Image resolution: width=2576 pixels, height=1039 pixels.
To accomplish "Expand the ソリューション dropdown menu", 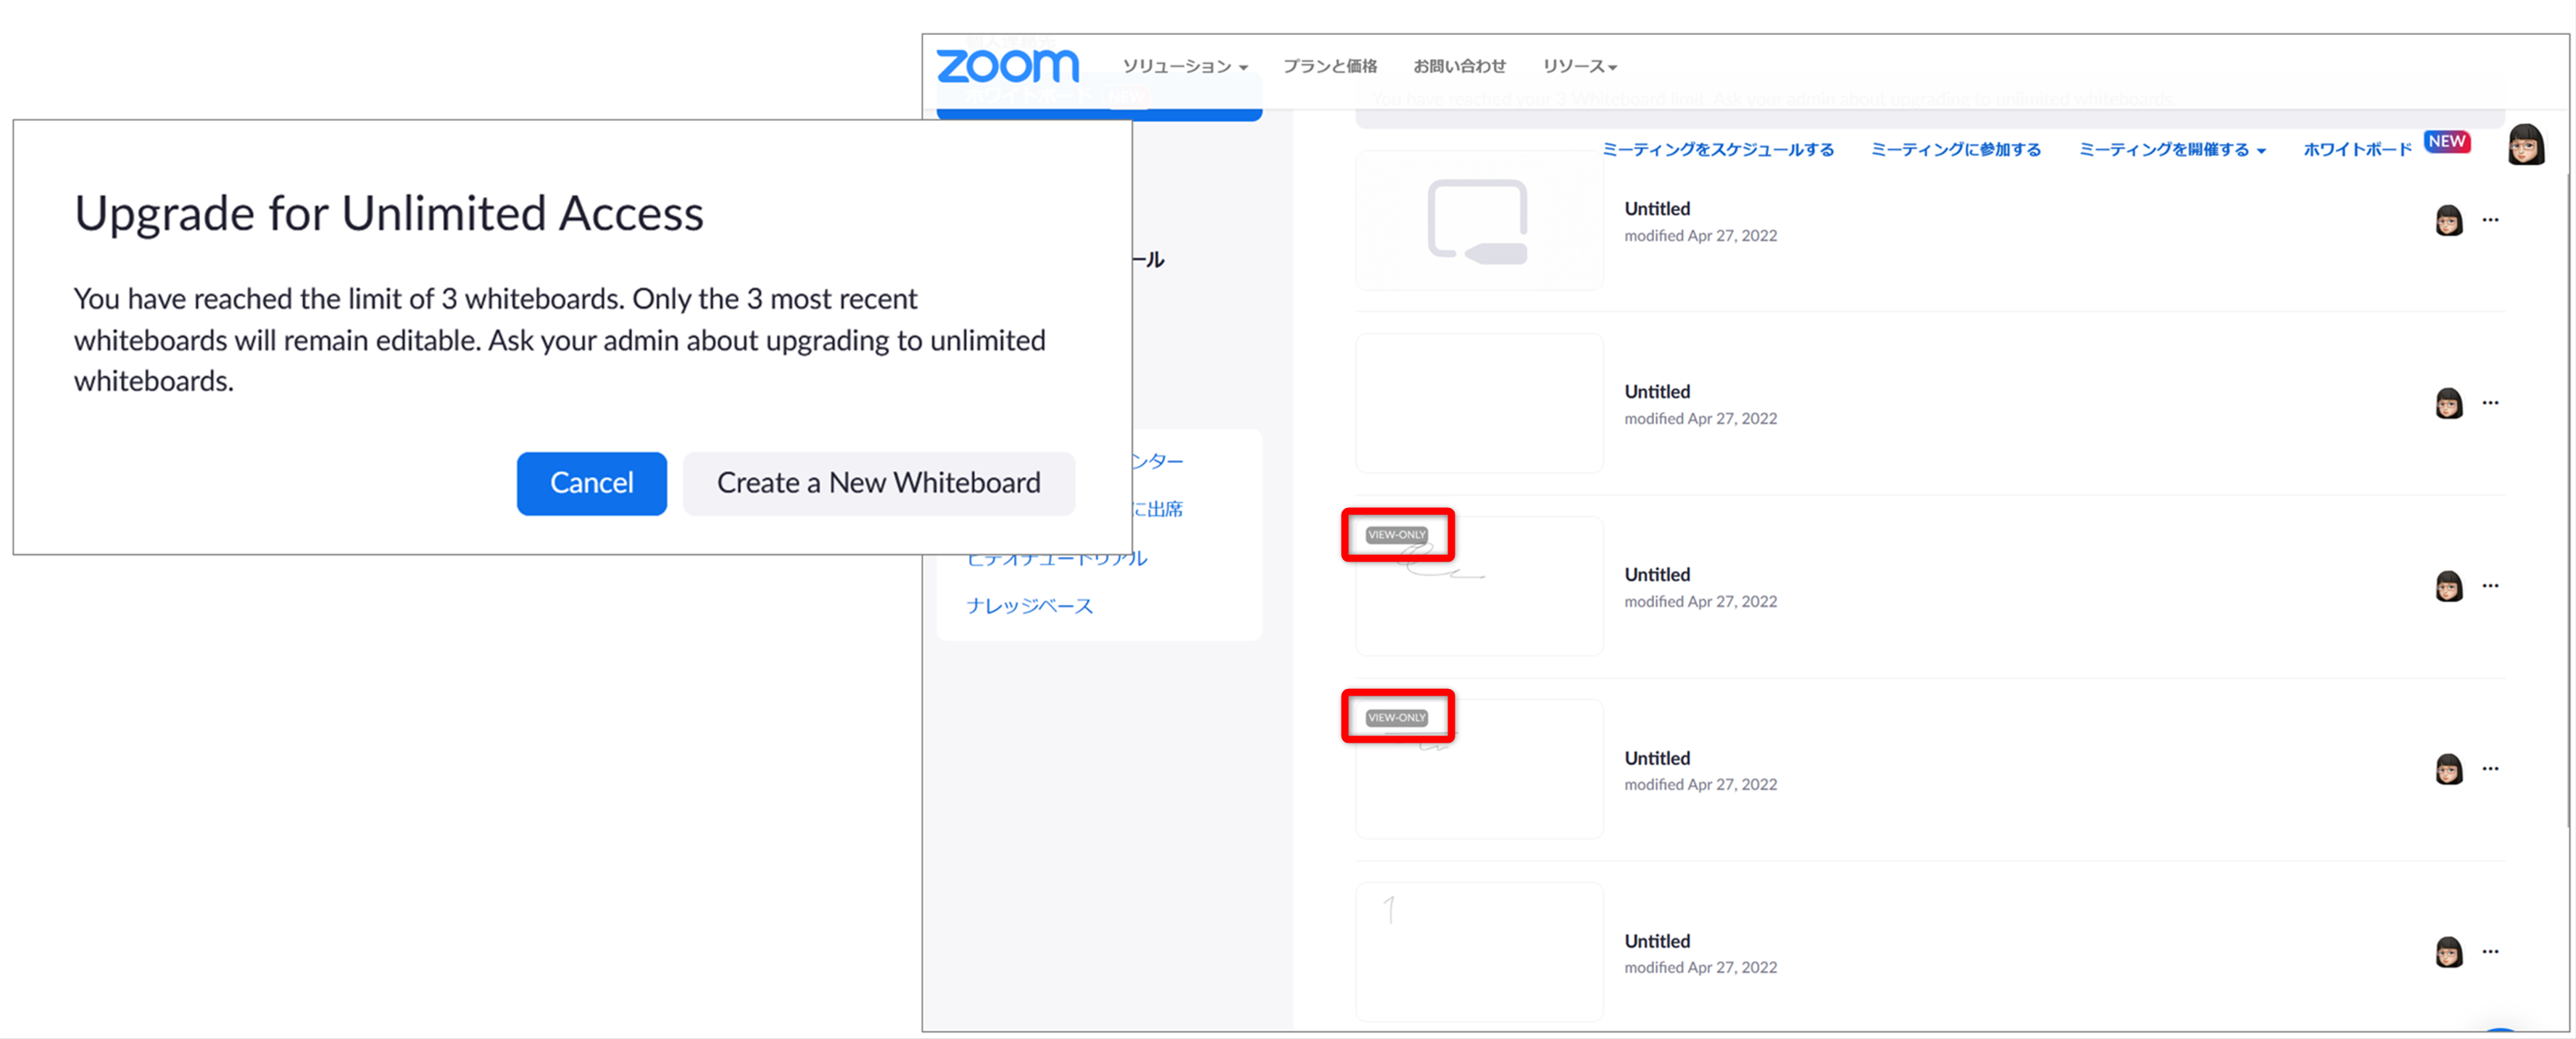I will click(1185, 66).
